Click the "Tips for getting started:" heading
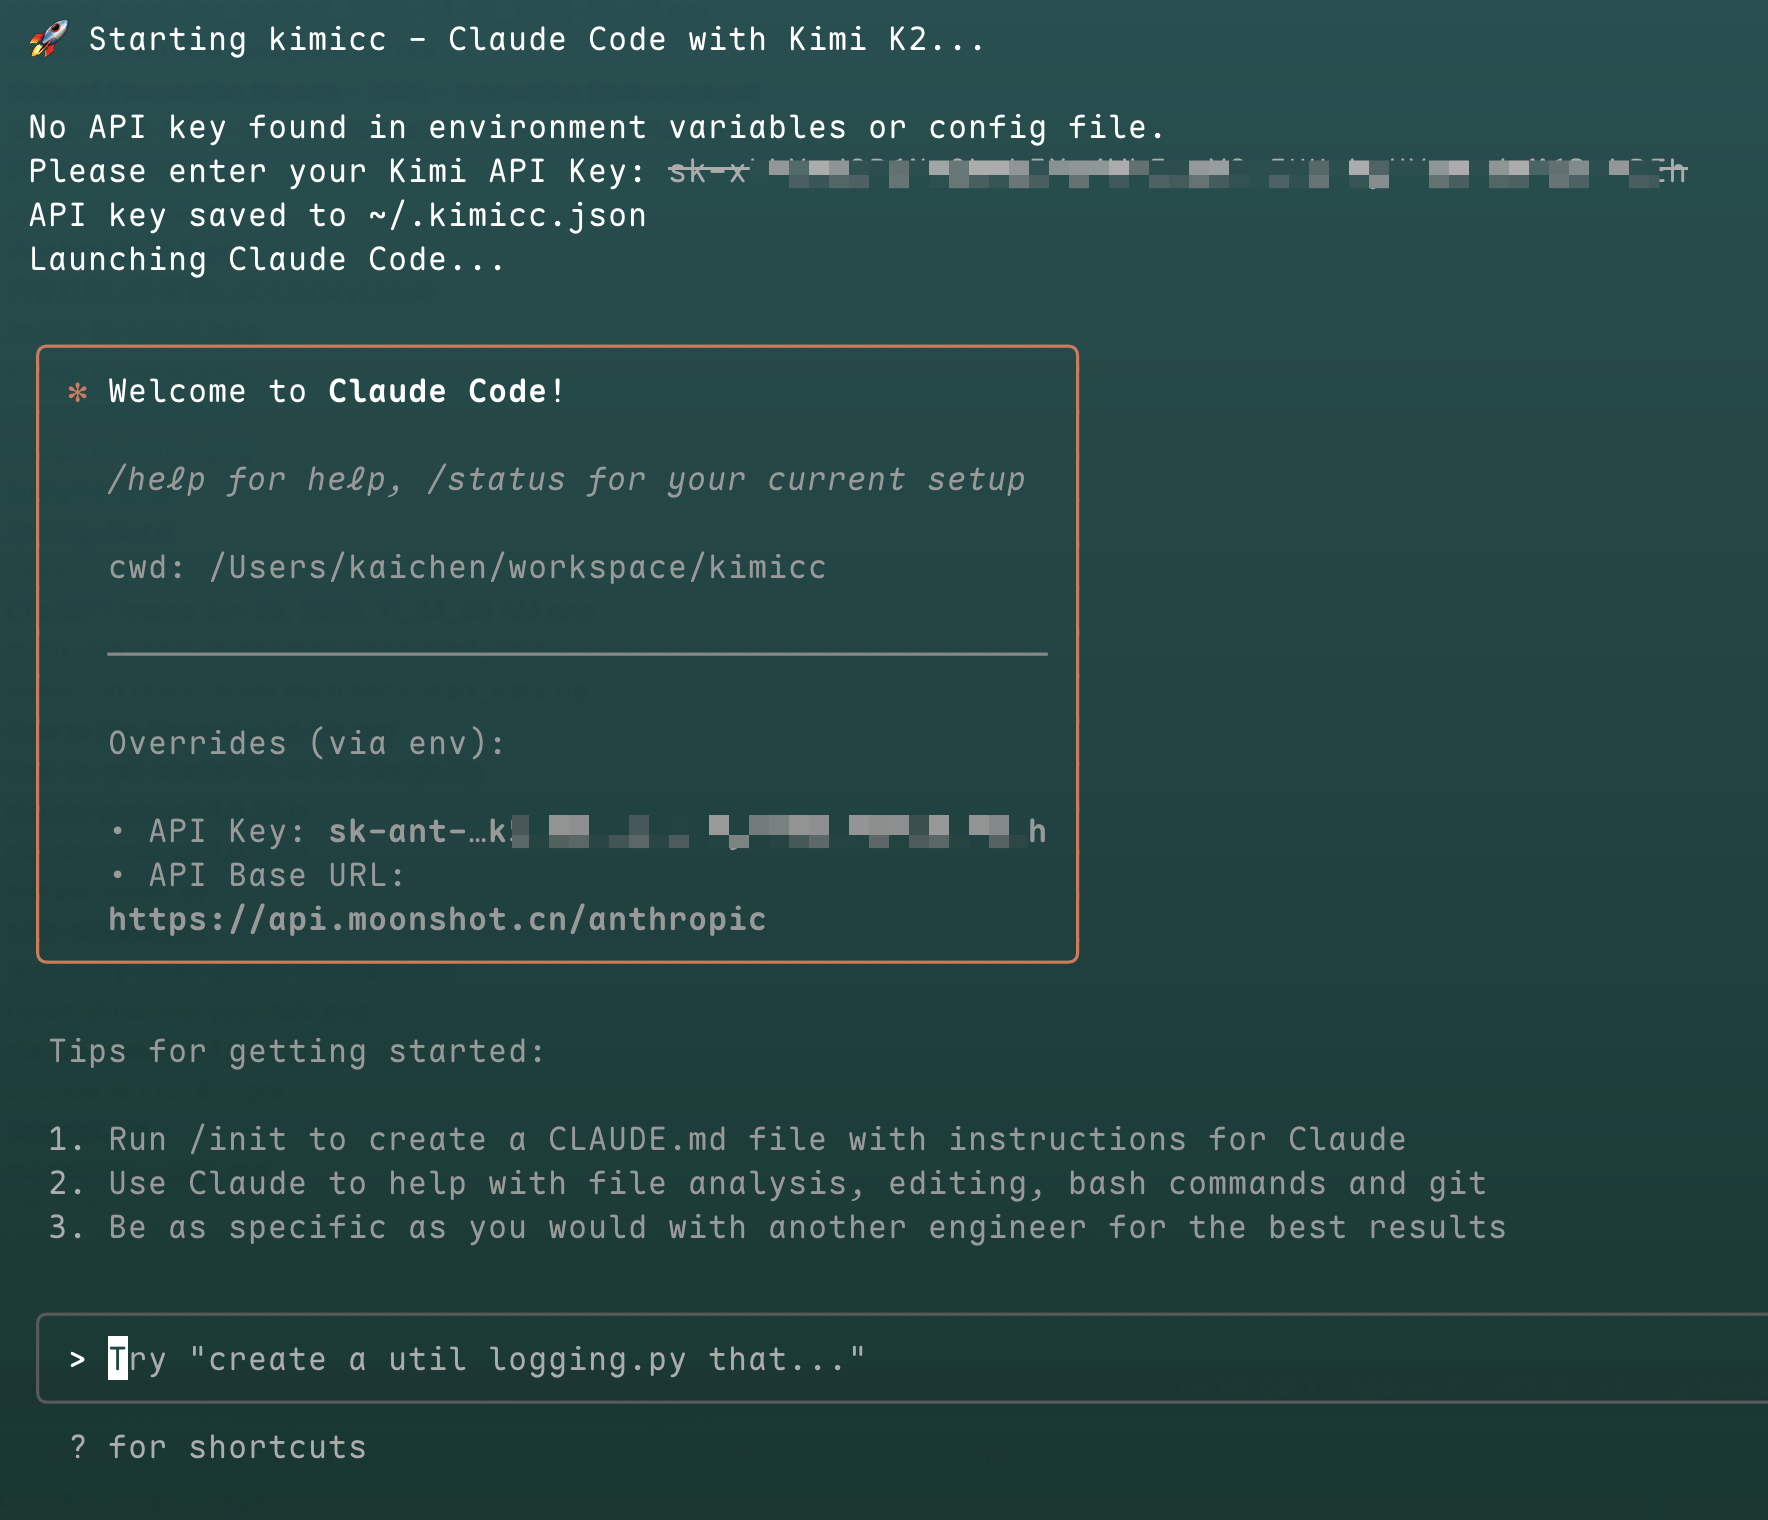1768x1520 pixels. (x=297, y=1051)
